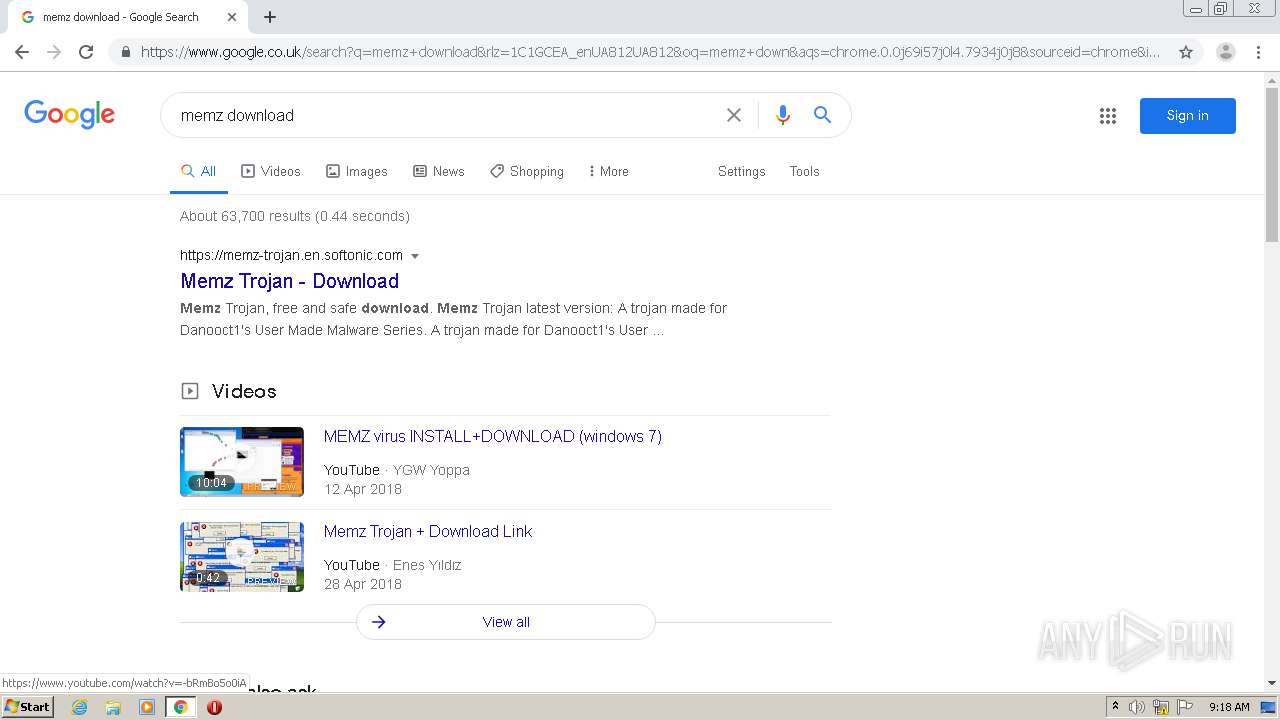This screenshot has width=1280, height=720.
Task: Open a new tab with the plus button
Action: pyautogui.click(x=270, y=17)
